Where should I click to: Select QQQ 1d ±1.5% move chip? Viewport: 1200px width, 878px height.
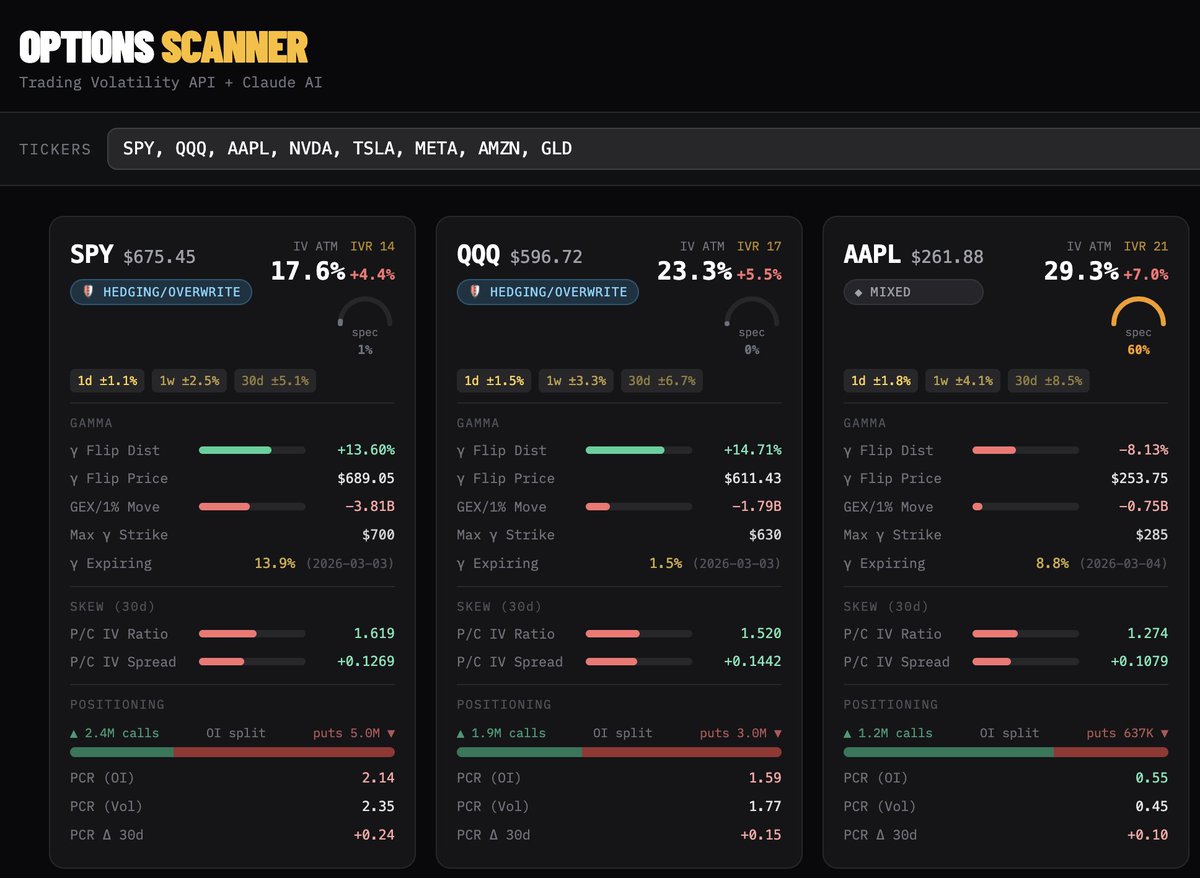click(495, 381)
